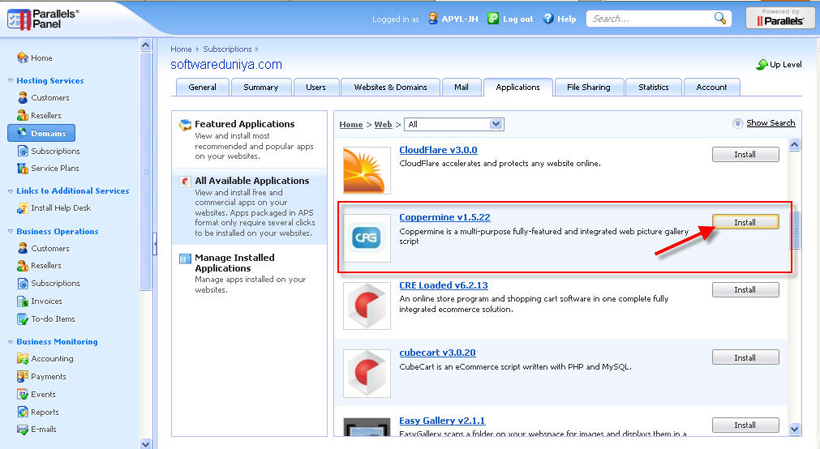820x449 pixels.
Task: Click the sidebar collapse handle
Action: [x=155, y=244]
